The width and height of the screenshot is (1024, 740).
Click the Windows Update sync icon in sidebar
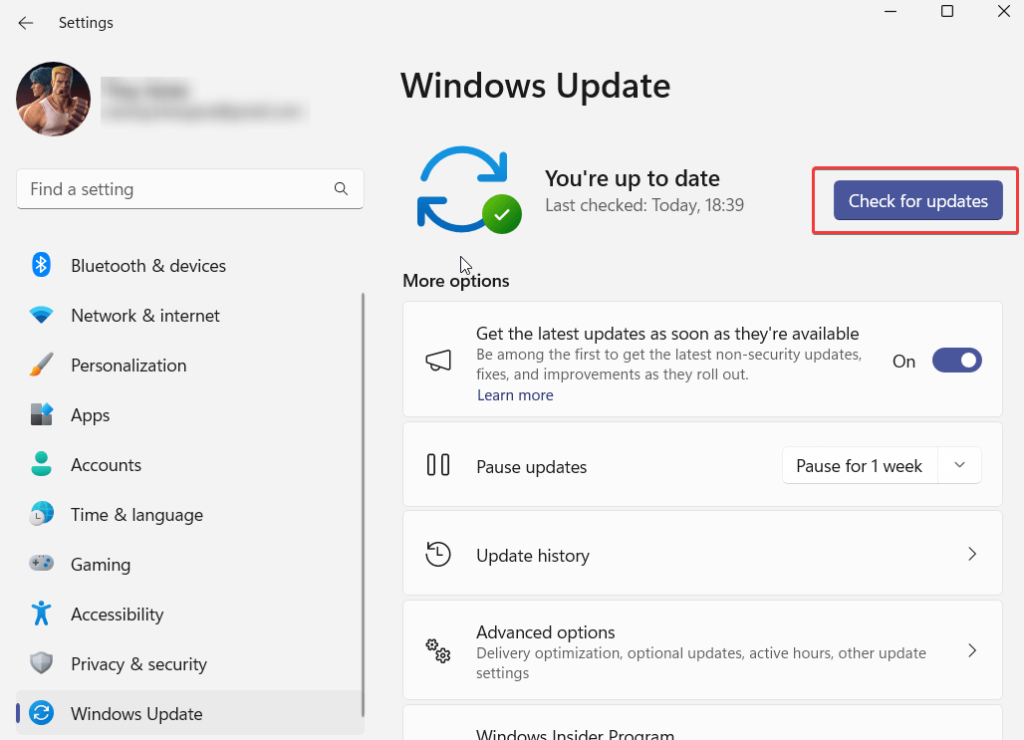click(x=41, y=713)
